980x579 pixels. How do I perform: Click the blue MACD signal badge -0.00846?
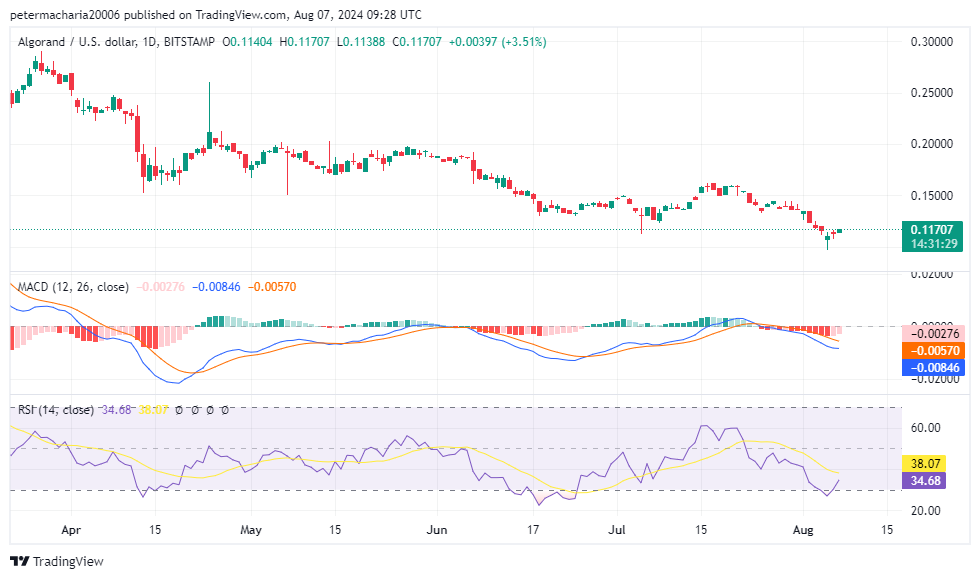click(x=934, y=367)
